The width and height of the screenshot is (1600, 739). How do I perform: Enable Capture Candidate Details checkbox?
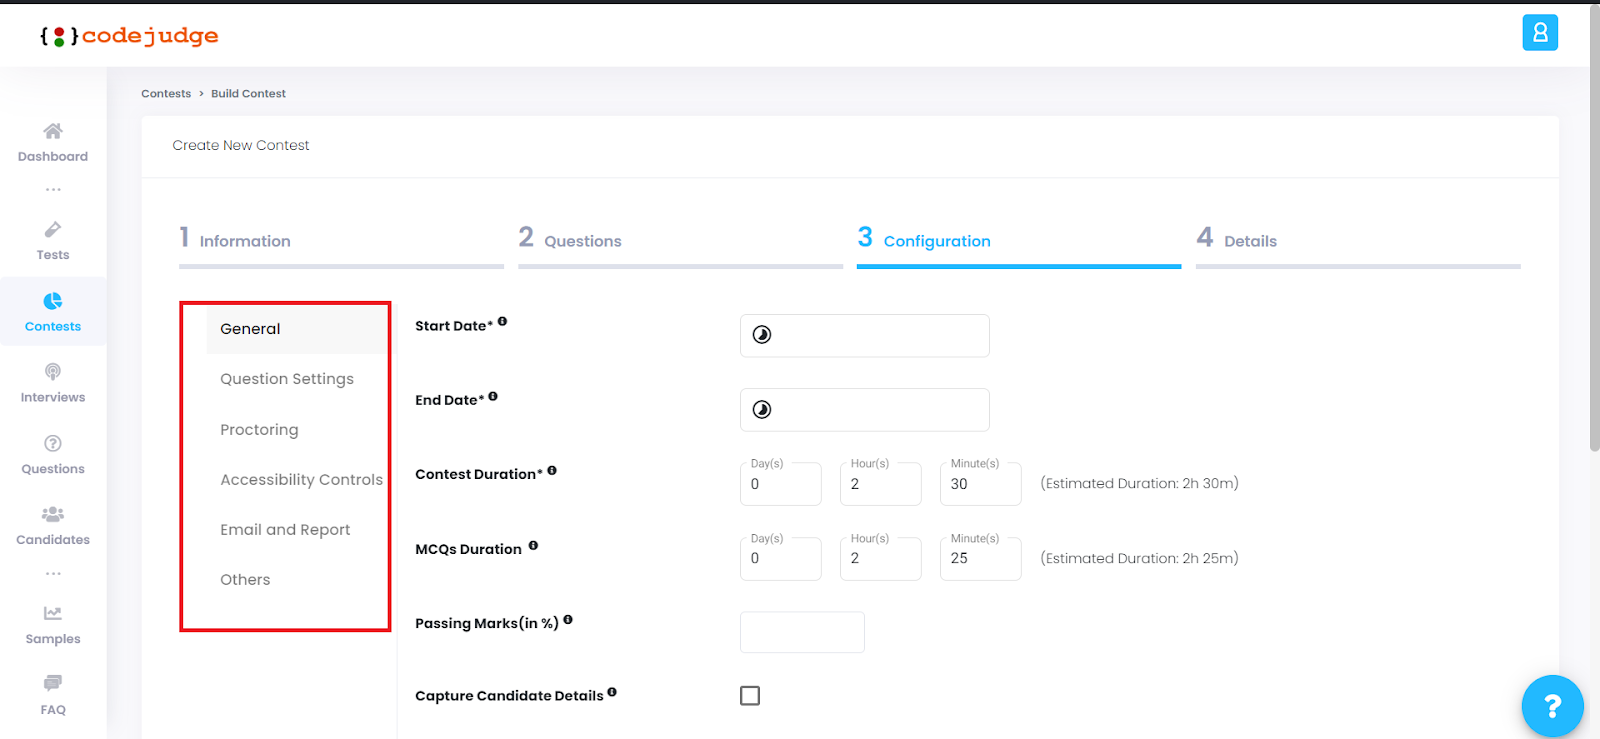[750, 696]
